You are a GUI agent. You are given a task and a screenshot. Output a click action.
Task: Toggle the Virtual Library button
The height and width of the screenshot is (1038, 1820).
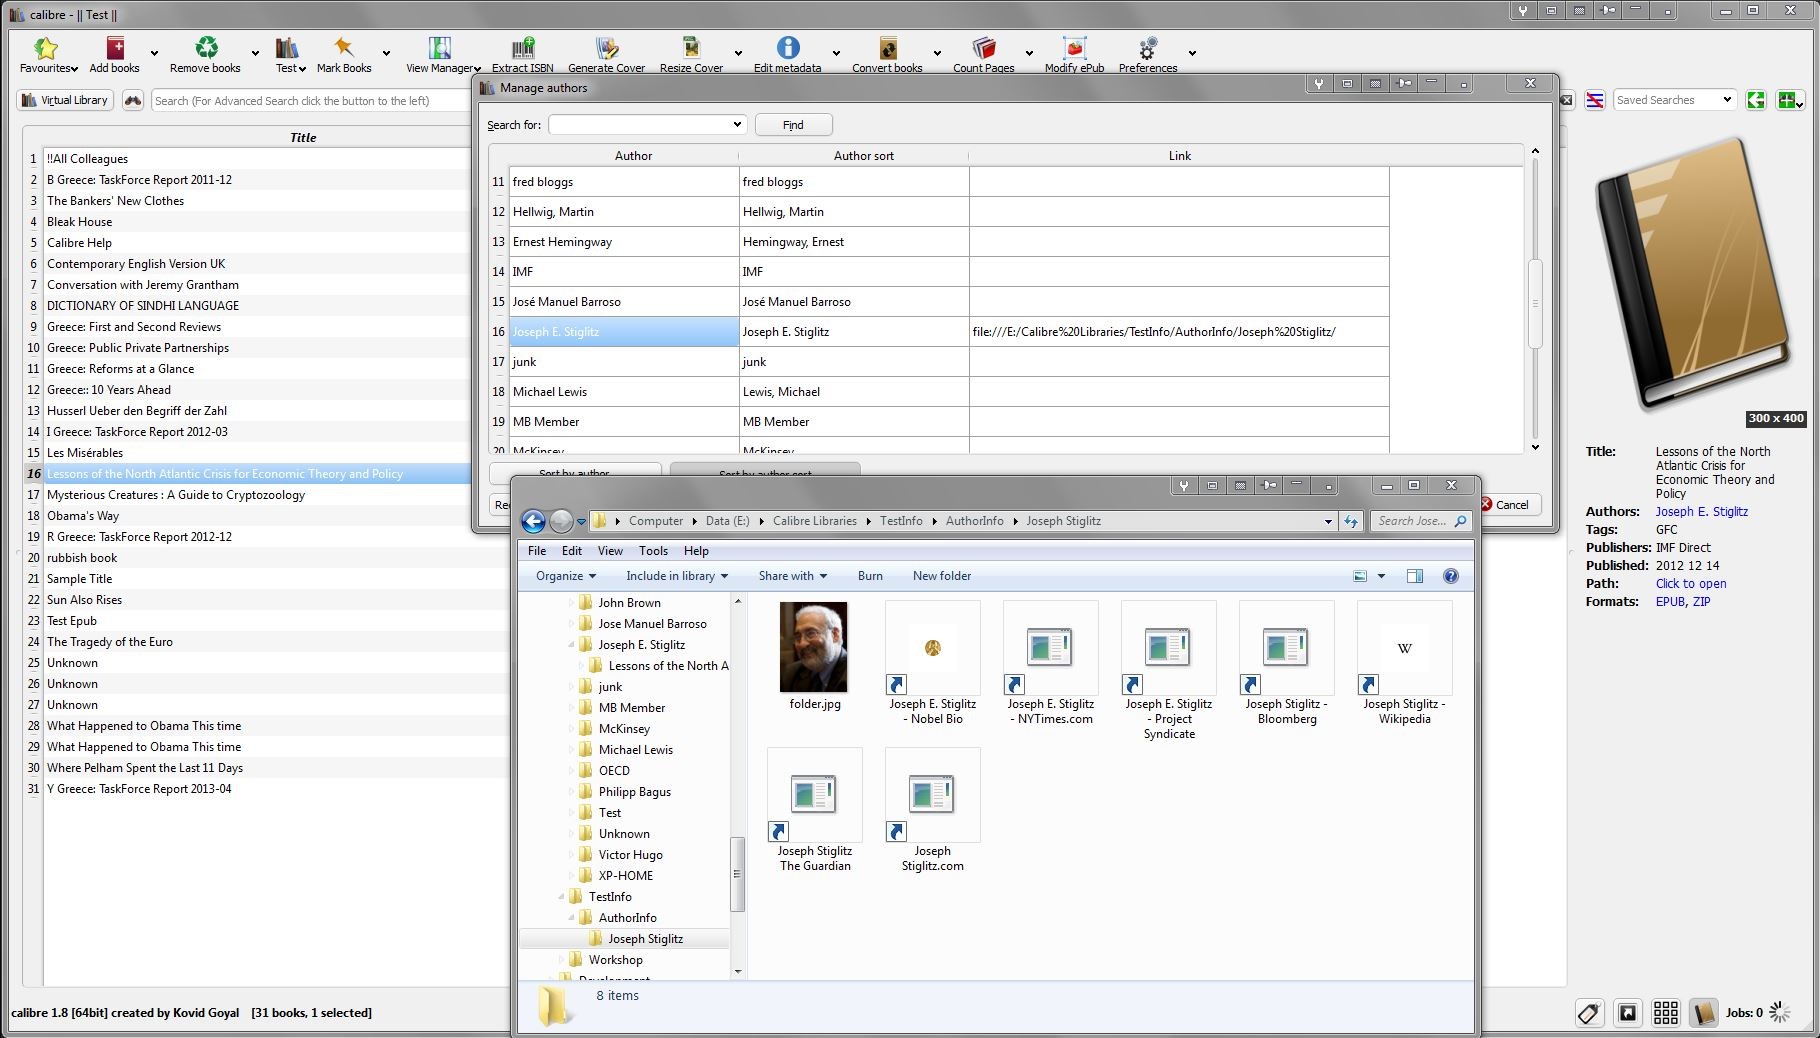[x=65, y=100]
